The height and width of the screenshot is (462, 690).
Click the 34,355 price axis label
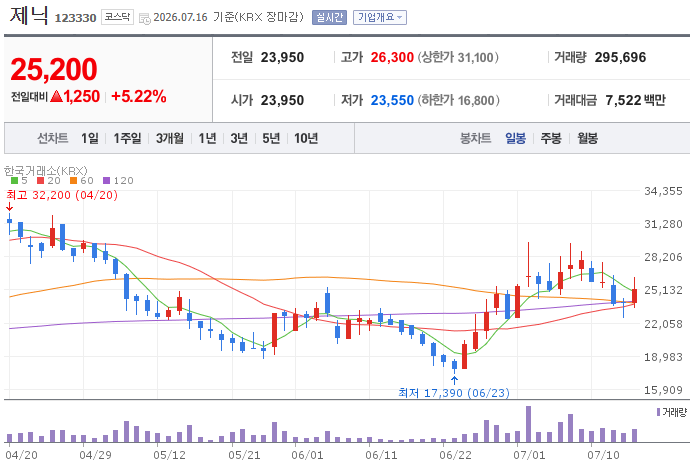pyautogui.click(x=663, y=191)
